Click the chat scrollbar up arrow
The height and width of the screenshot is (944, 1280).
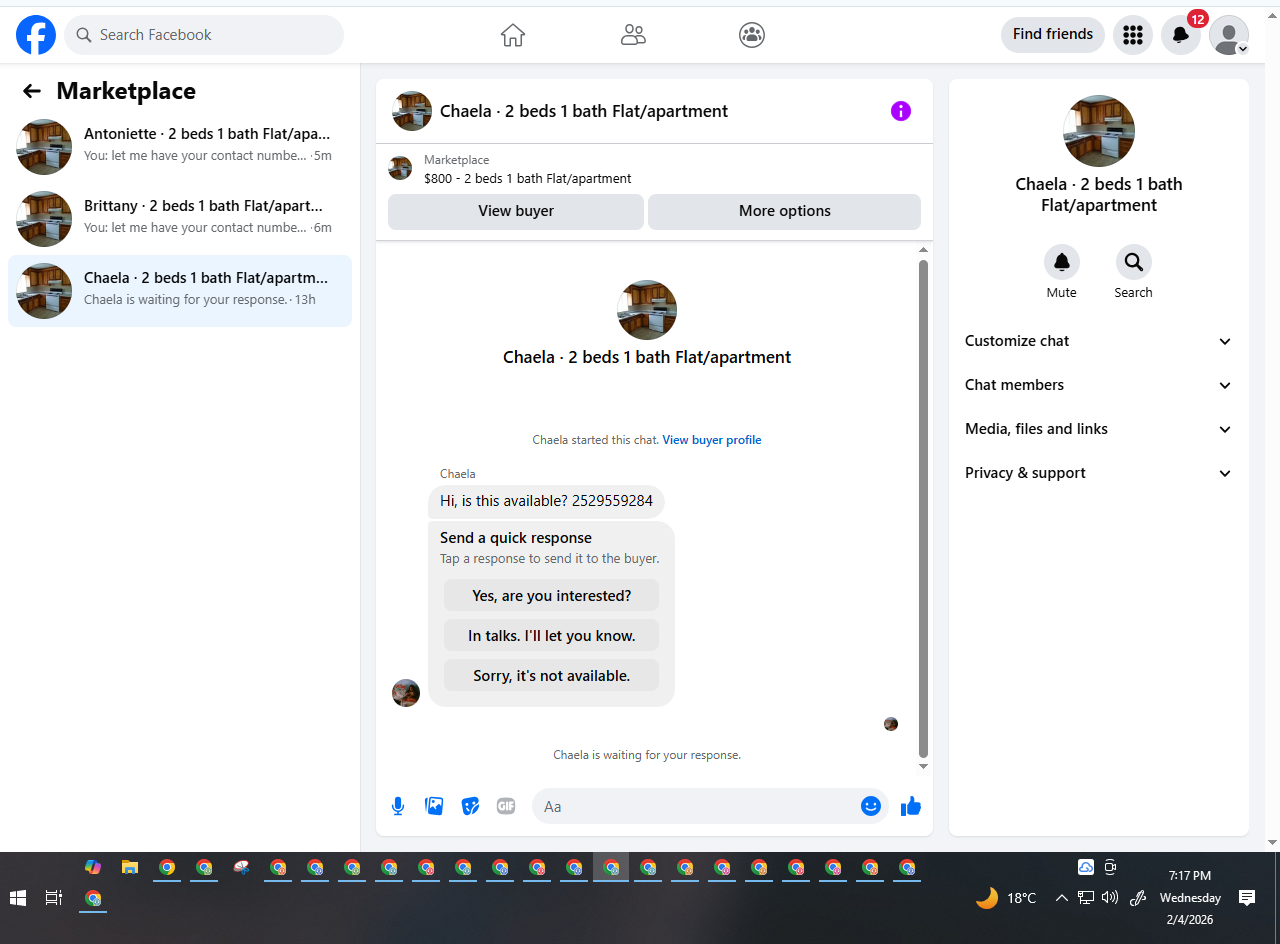pos(924,250)
